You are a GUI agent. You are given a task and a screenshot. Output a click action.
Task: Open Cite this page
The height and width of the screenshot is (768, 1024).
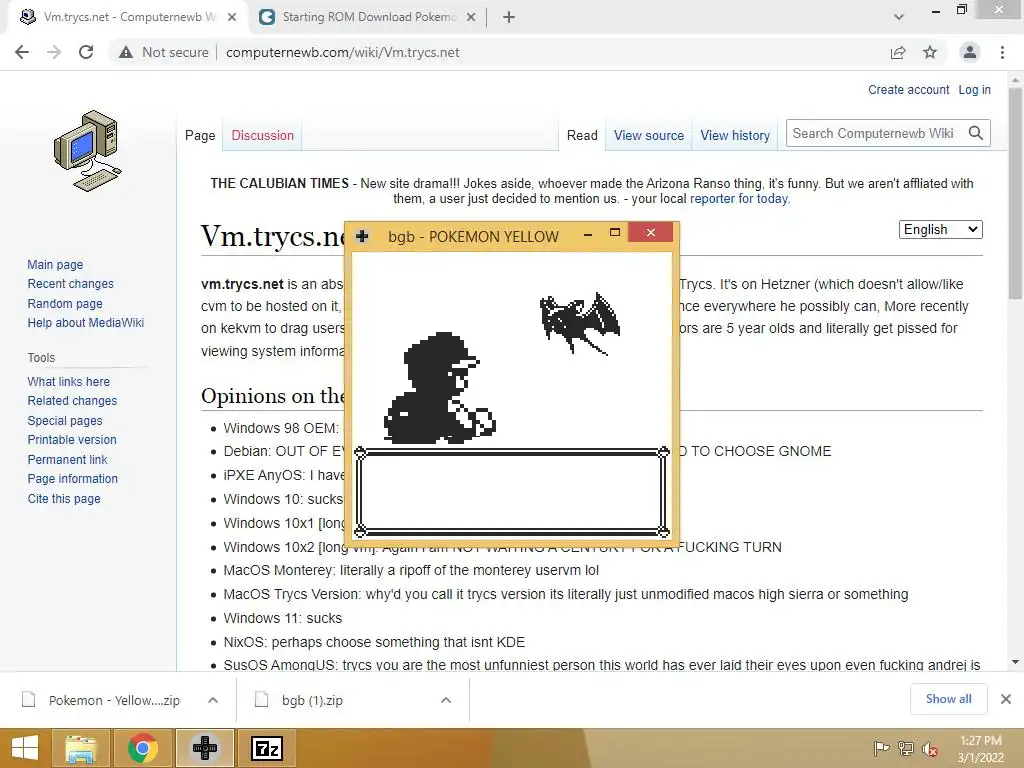[64, 498]
